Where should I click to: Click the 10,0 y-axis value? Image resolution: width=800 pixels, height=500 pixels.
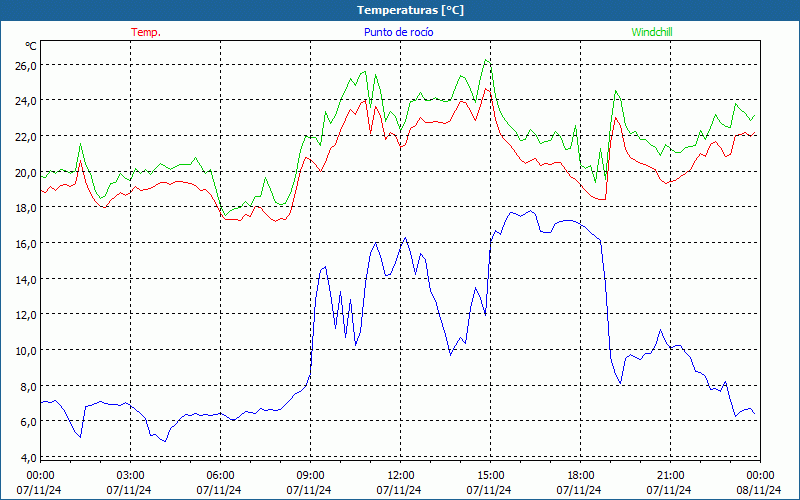28,351
